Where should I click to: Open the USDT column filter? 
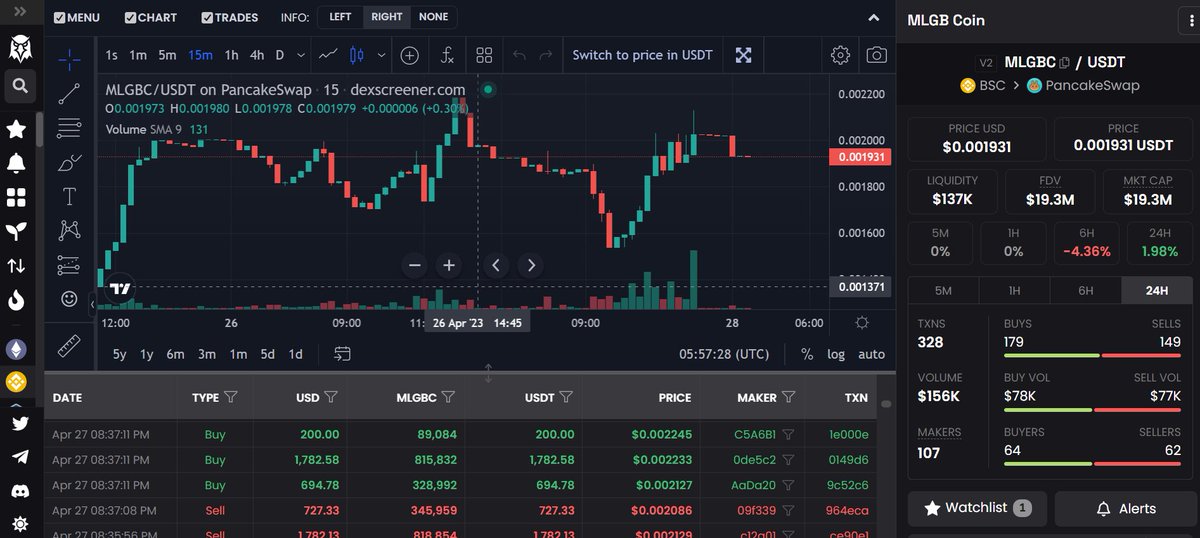566,397
